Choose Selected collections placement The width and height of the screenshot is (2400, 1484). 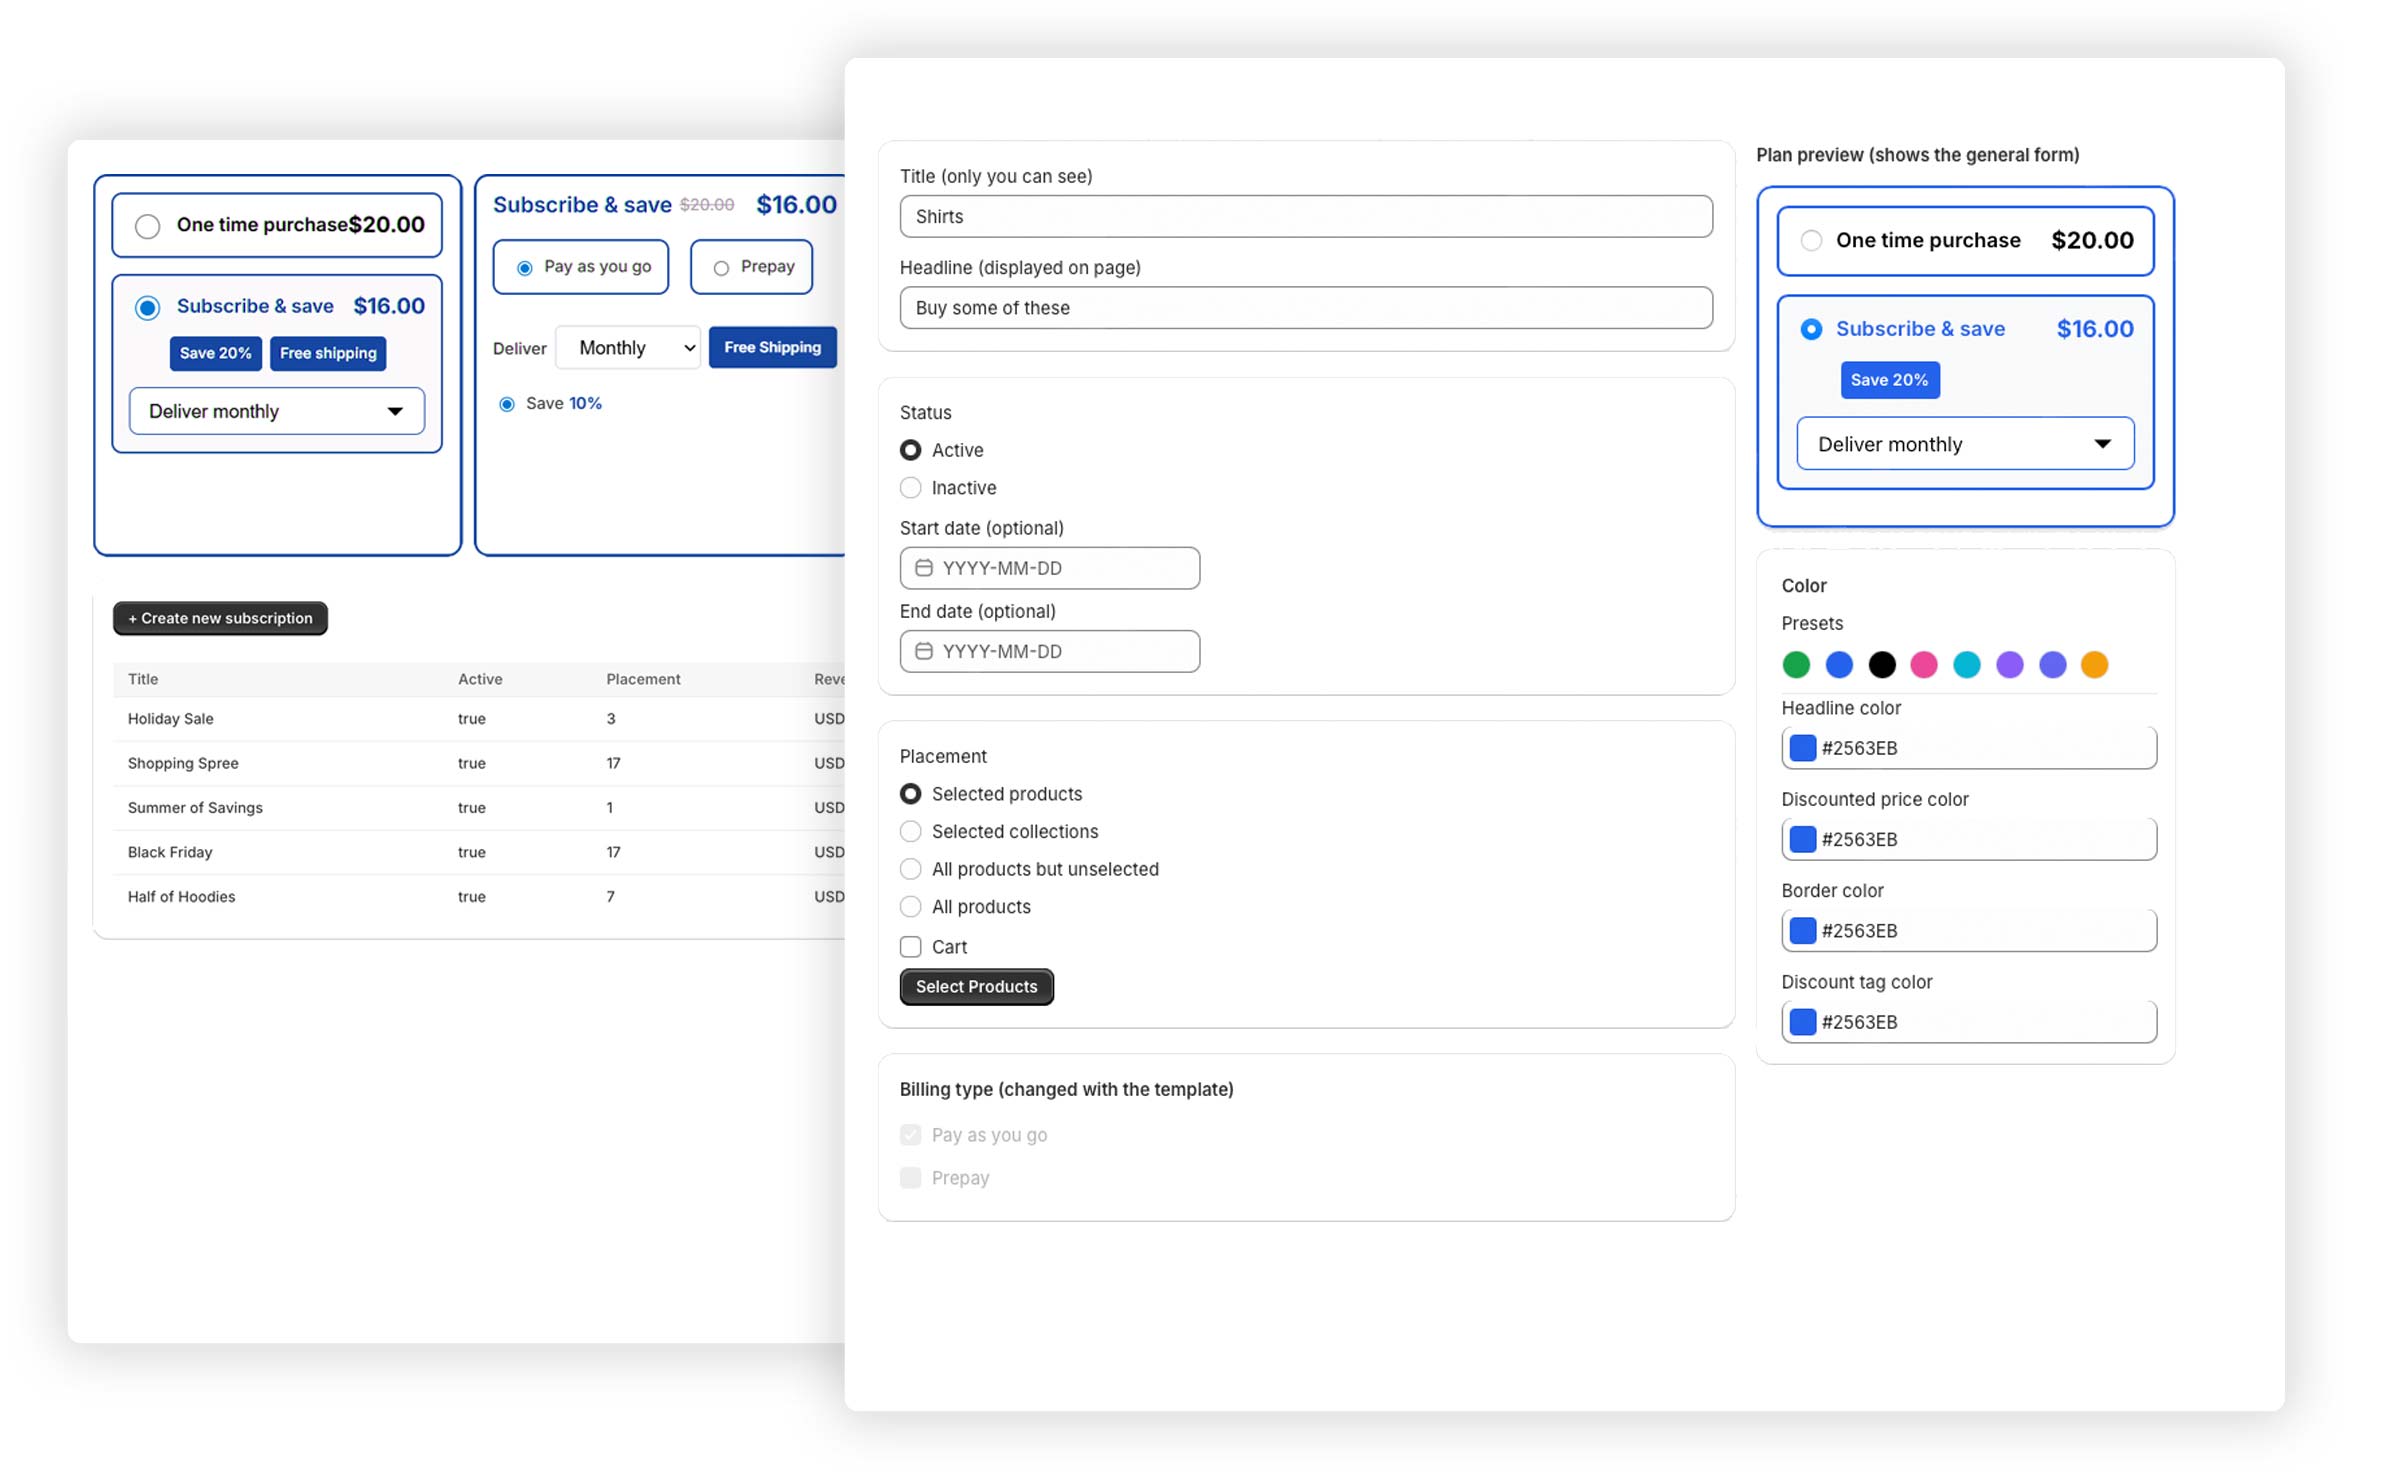(x=910, y=832)
